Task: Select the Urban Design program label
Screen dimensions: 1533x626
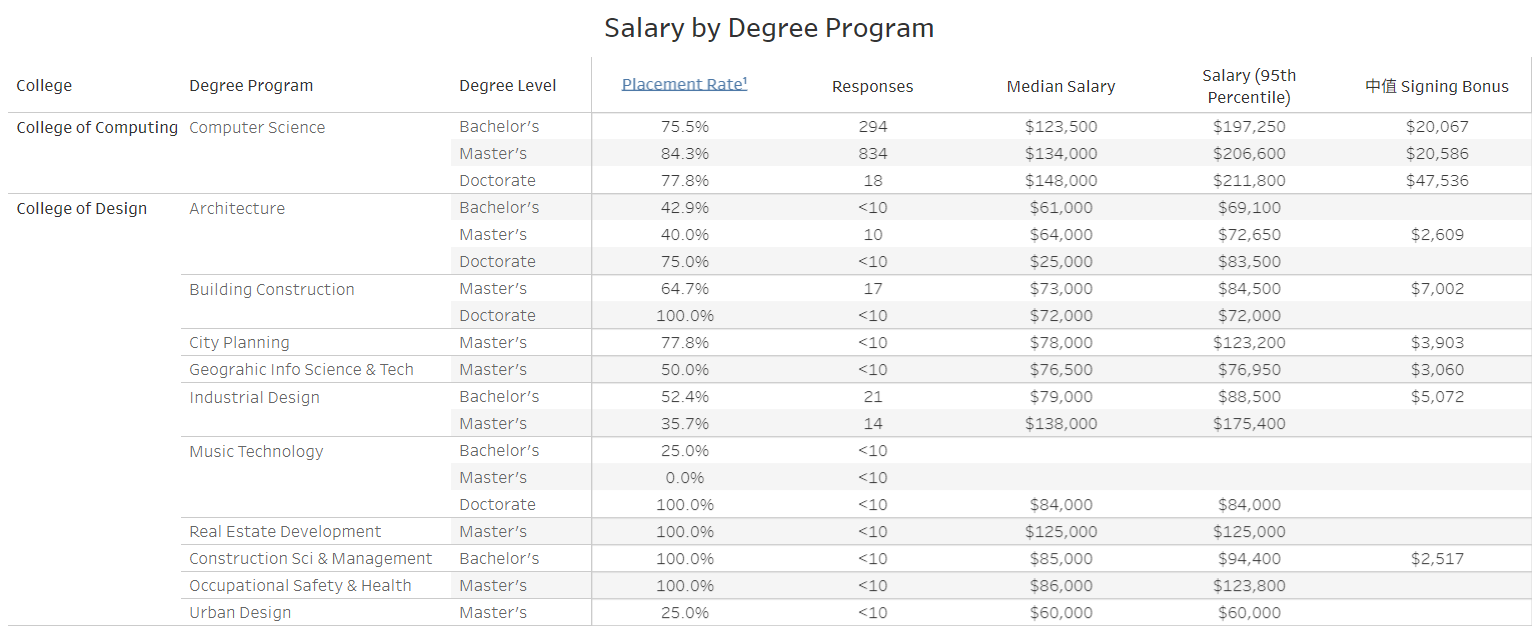Action: (x=240, y=613)
